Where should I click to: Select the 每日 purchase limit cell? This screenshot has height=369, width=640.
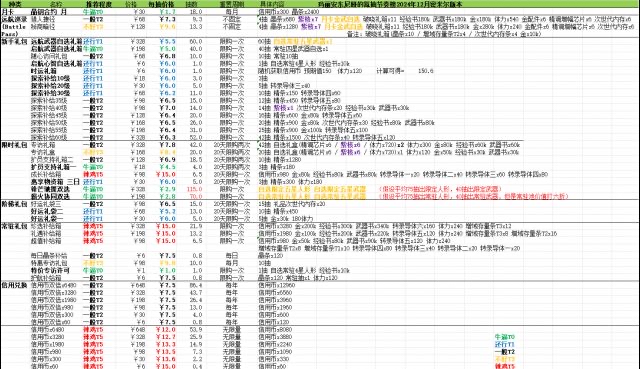[x=231, y=256]
